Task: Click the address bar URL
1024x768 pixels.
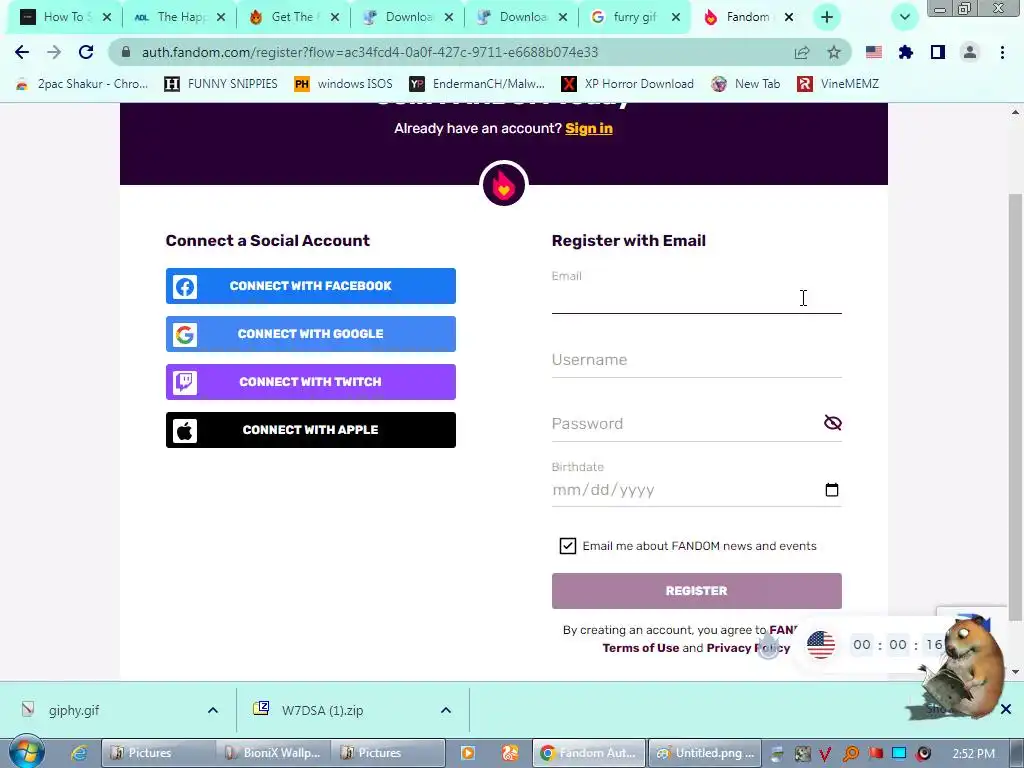Action: [x=370, y=52]
